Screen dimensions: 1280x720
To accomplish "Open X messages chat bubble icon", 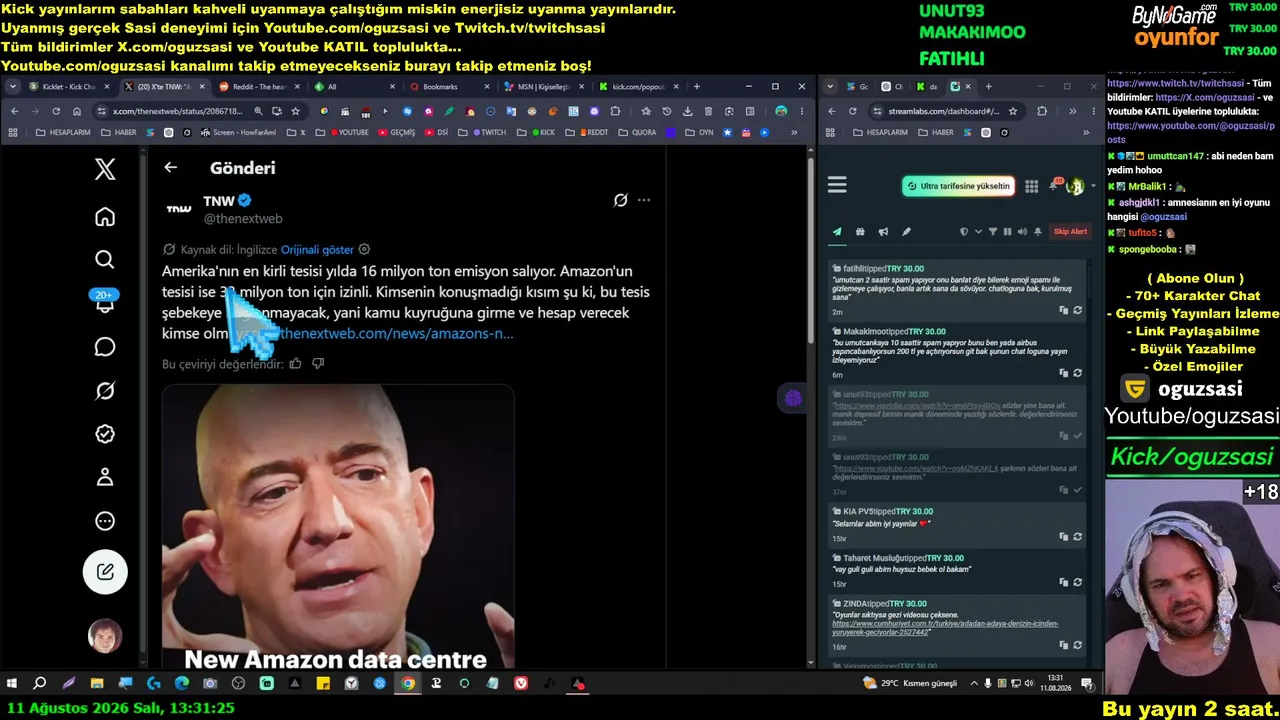I will (105, 347).
